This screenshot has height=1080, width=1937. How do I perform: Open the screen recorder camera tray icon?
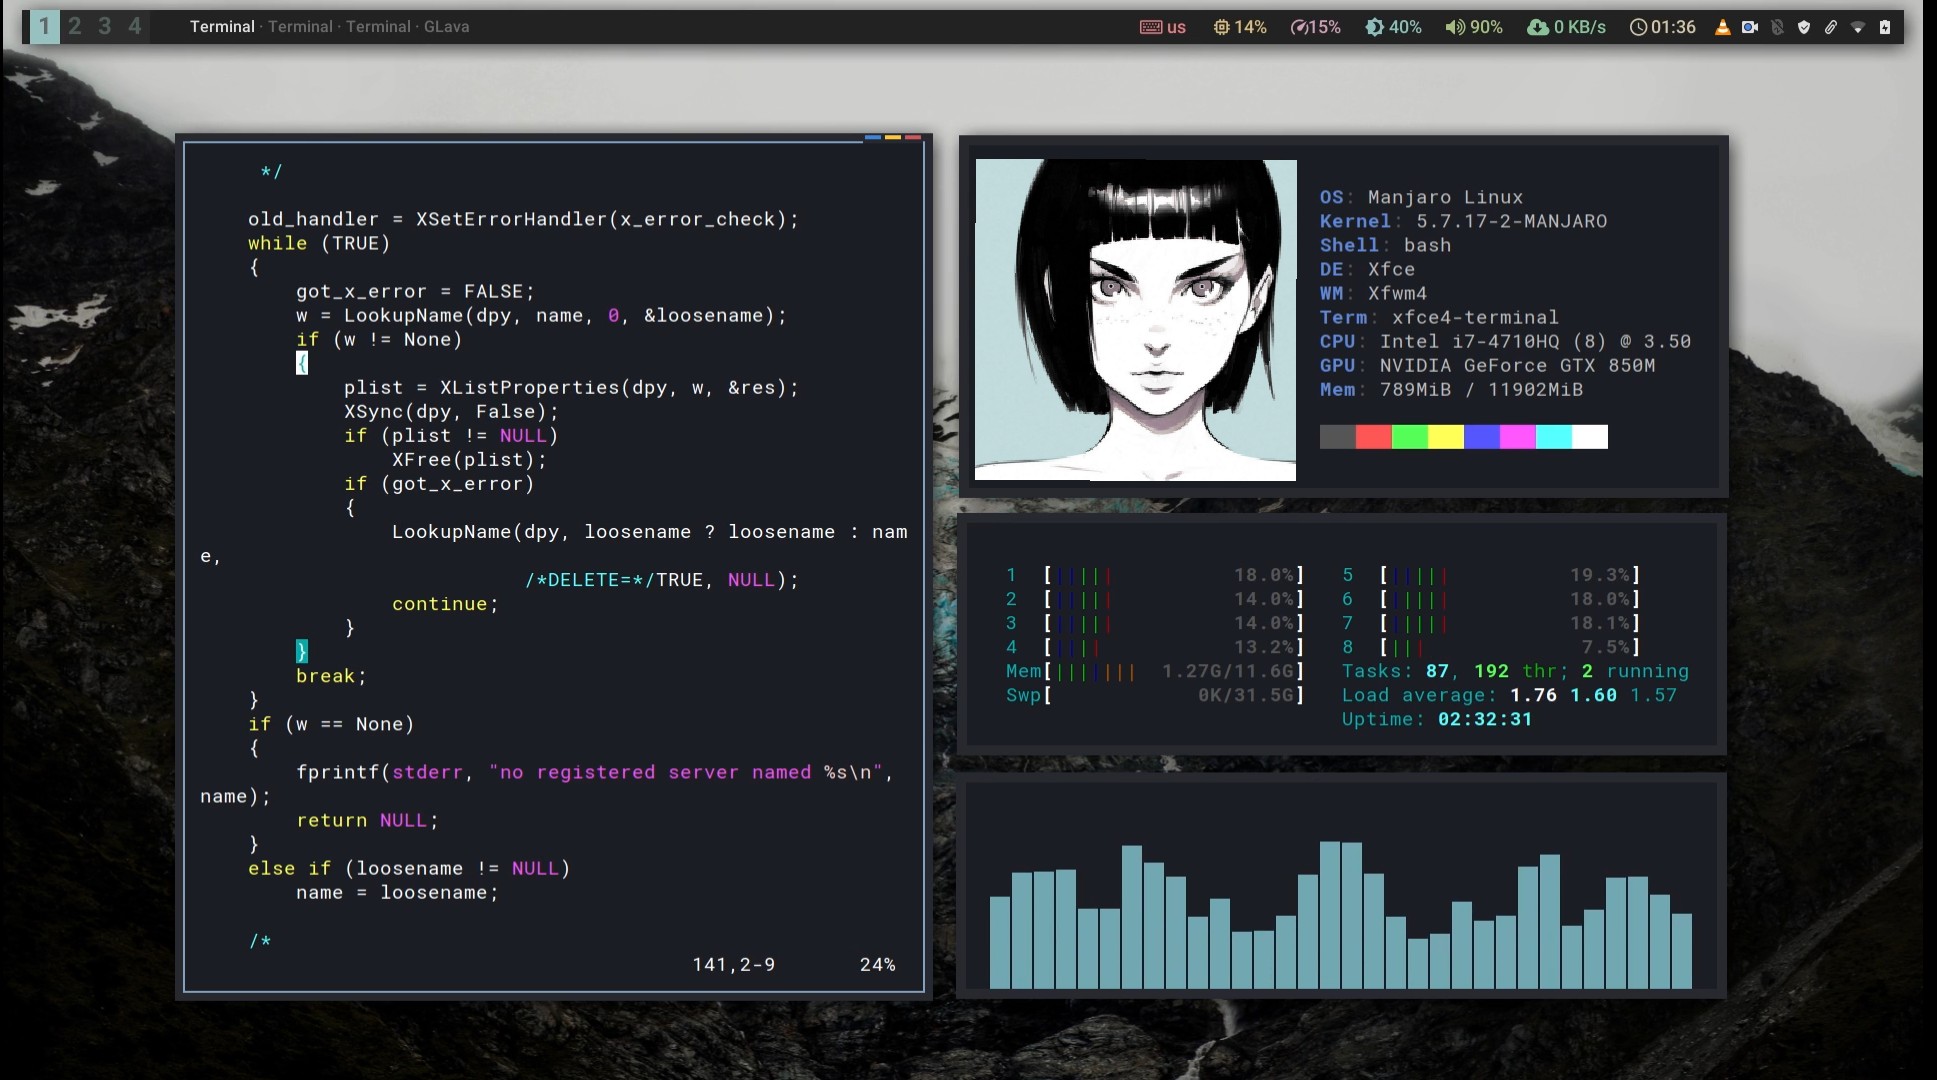[x=1749, y=27]
